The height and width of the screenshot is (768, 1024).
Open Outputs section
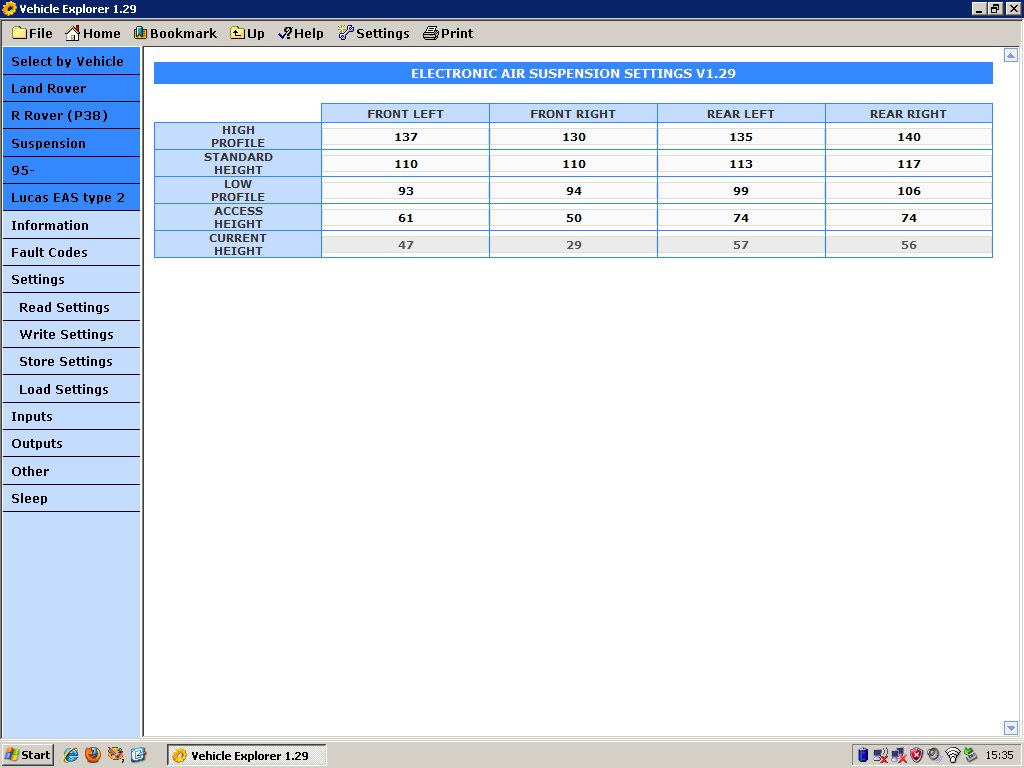tap(71, 443)
